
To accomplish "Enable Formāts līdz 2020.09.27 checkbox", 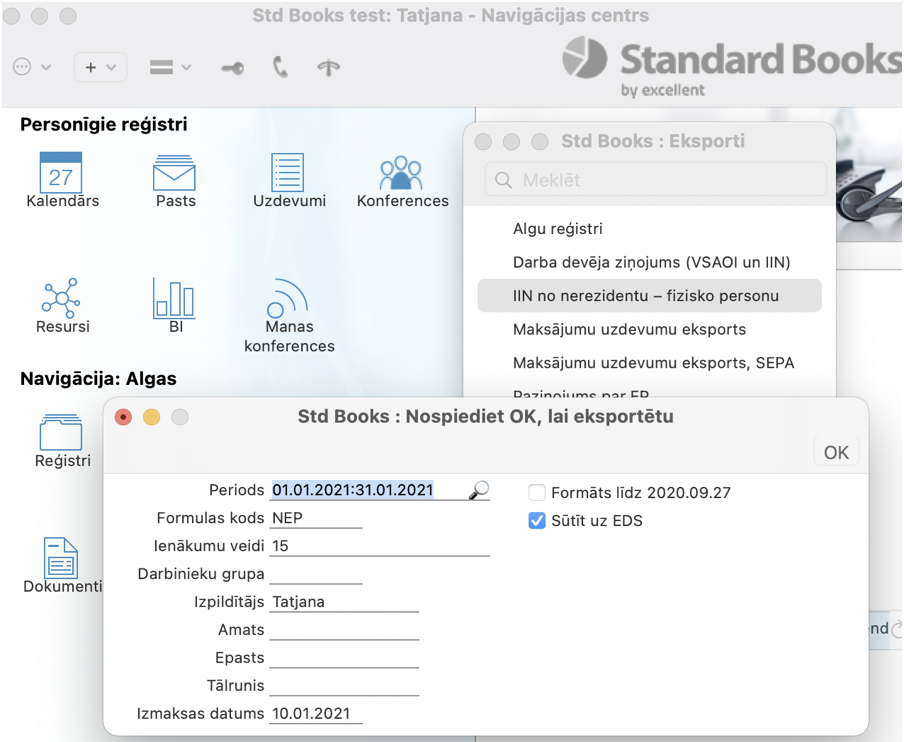I will pyautogui.click(x=537, y=493).
